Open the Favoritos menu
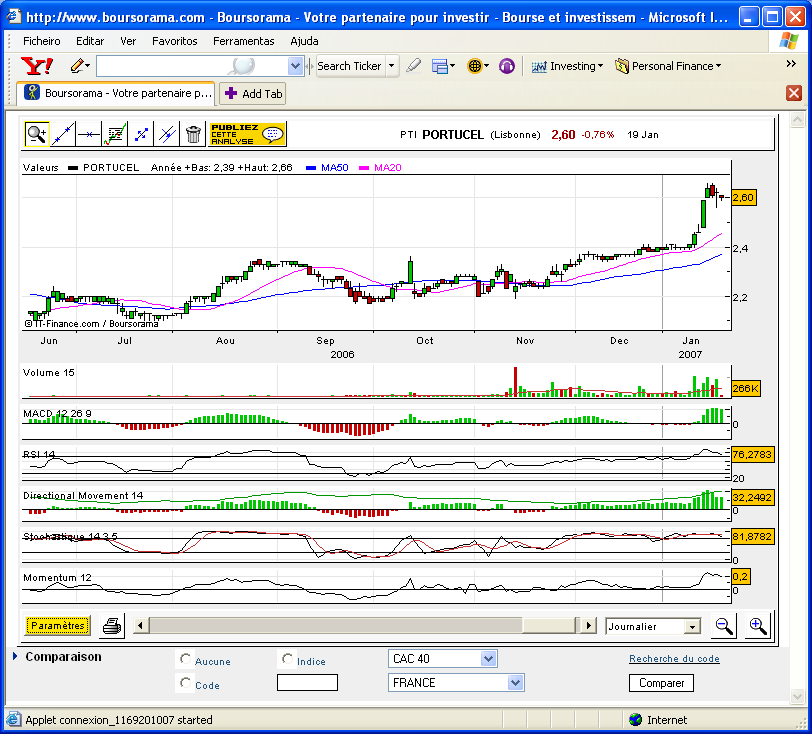The image size is (812, 734). (x=174, y=41)
